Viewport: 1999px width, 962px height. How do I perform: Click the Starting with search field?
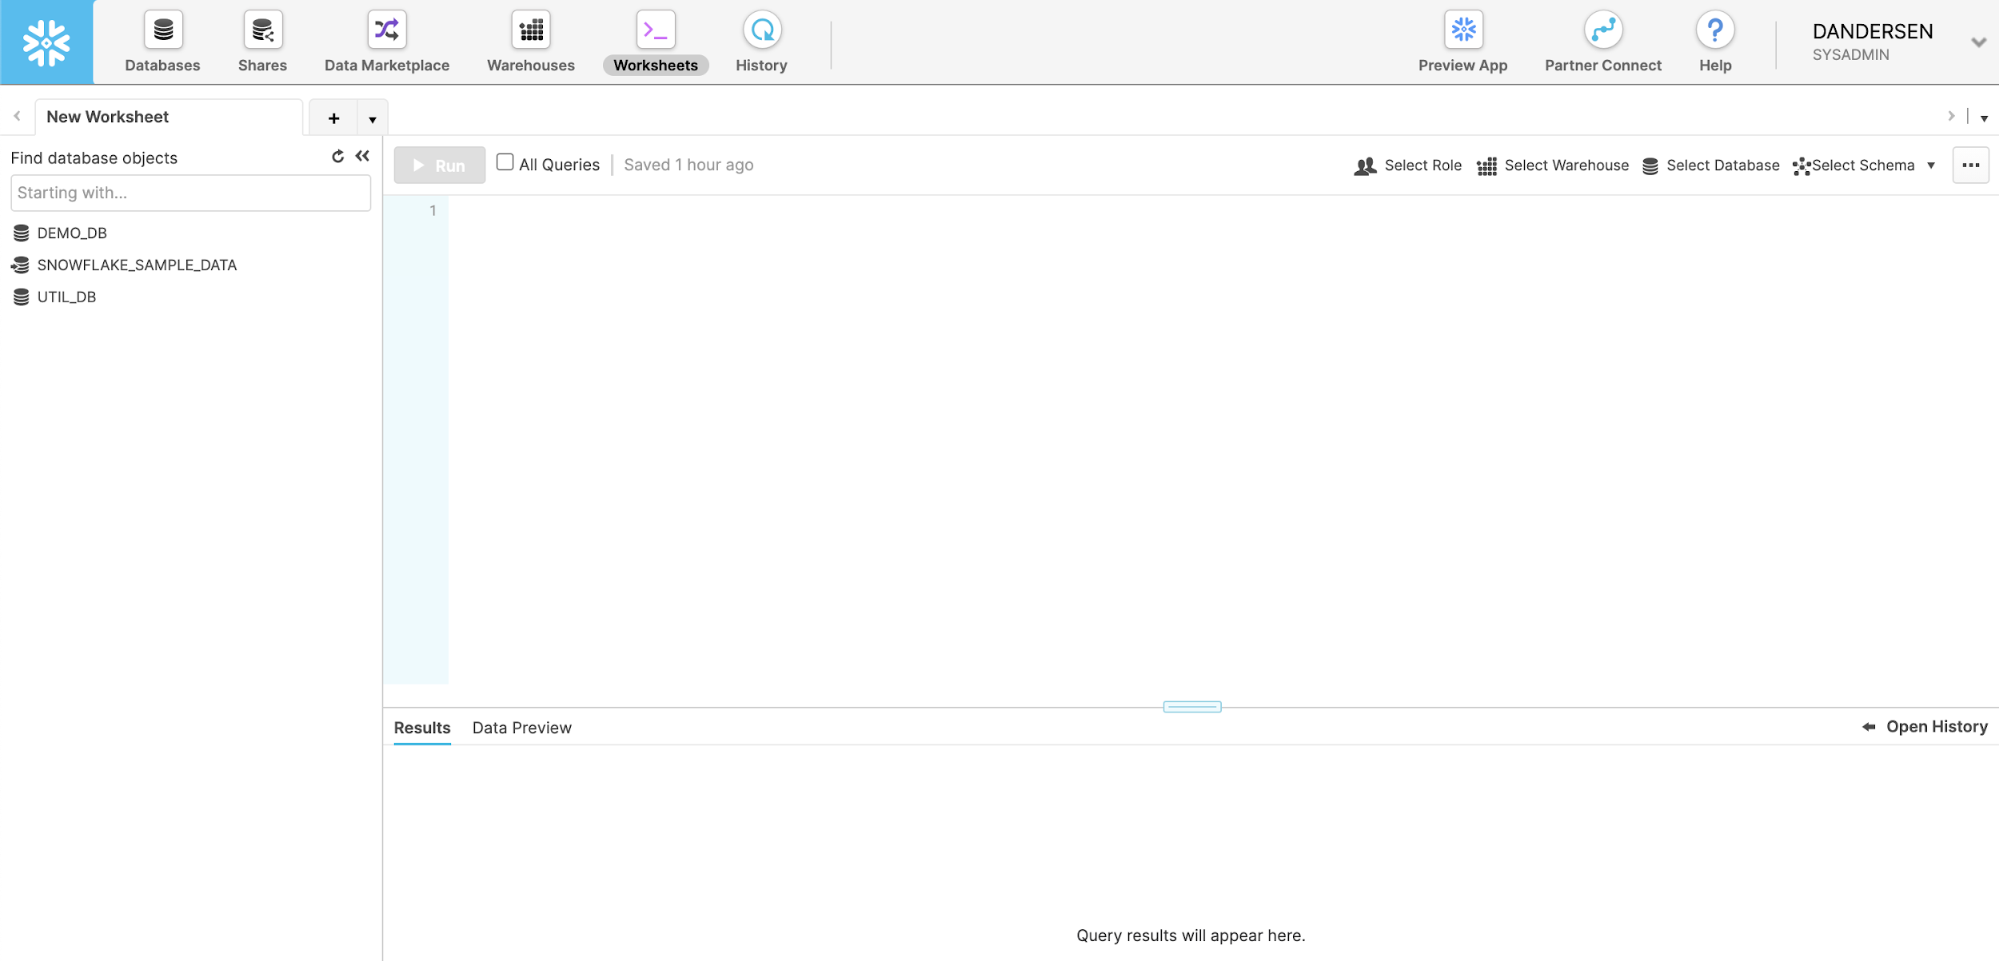point(190,193)
